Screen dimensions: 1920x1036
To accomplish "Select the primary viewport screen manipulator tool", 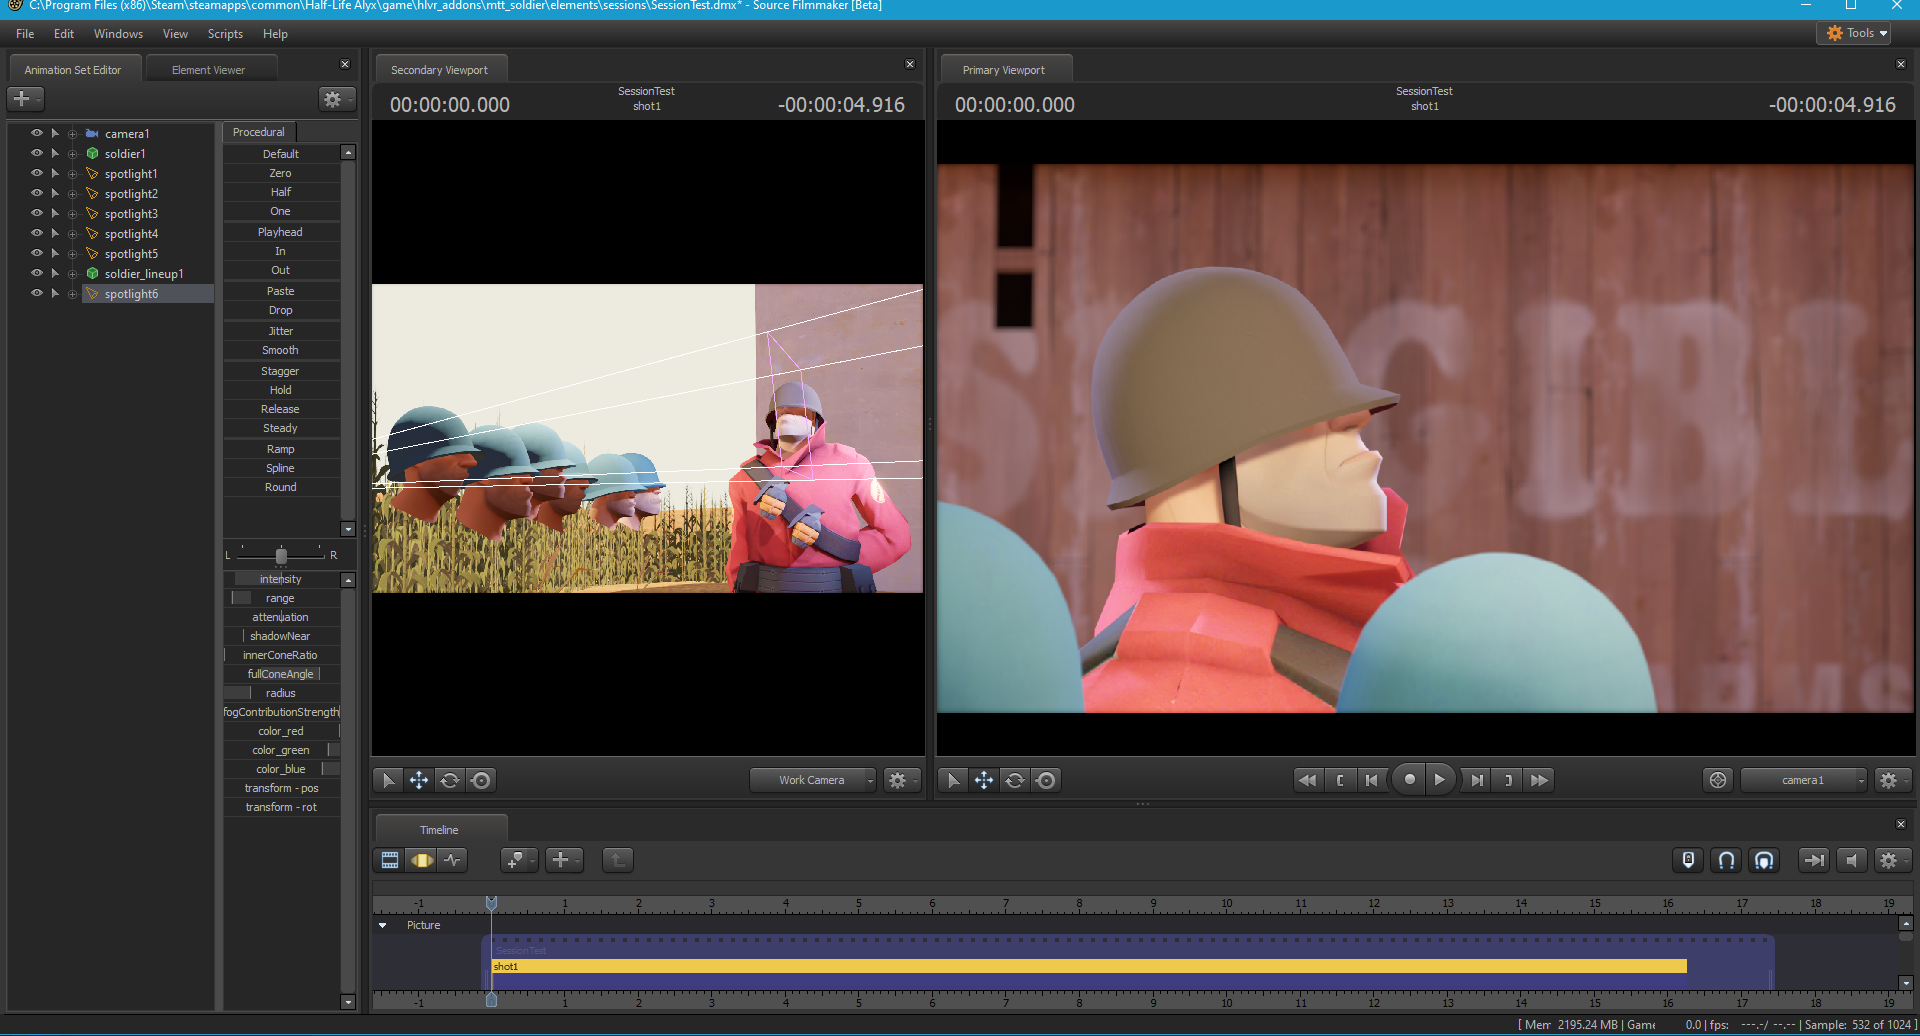I will (x=1046, y=780).
